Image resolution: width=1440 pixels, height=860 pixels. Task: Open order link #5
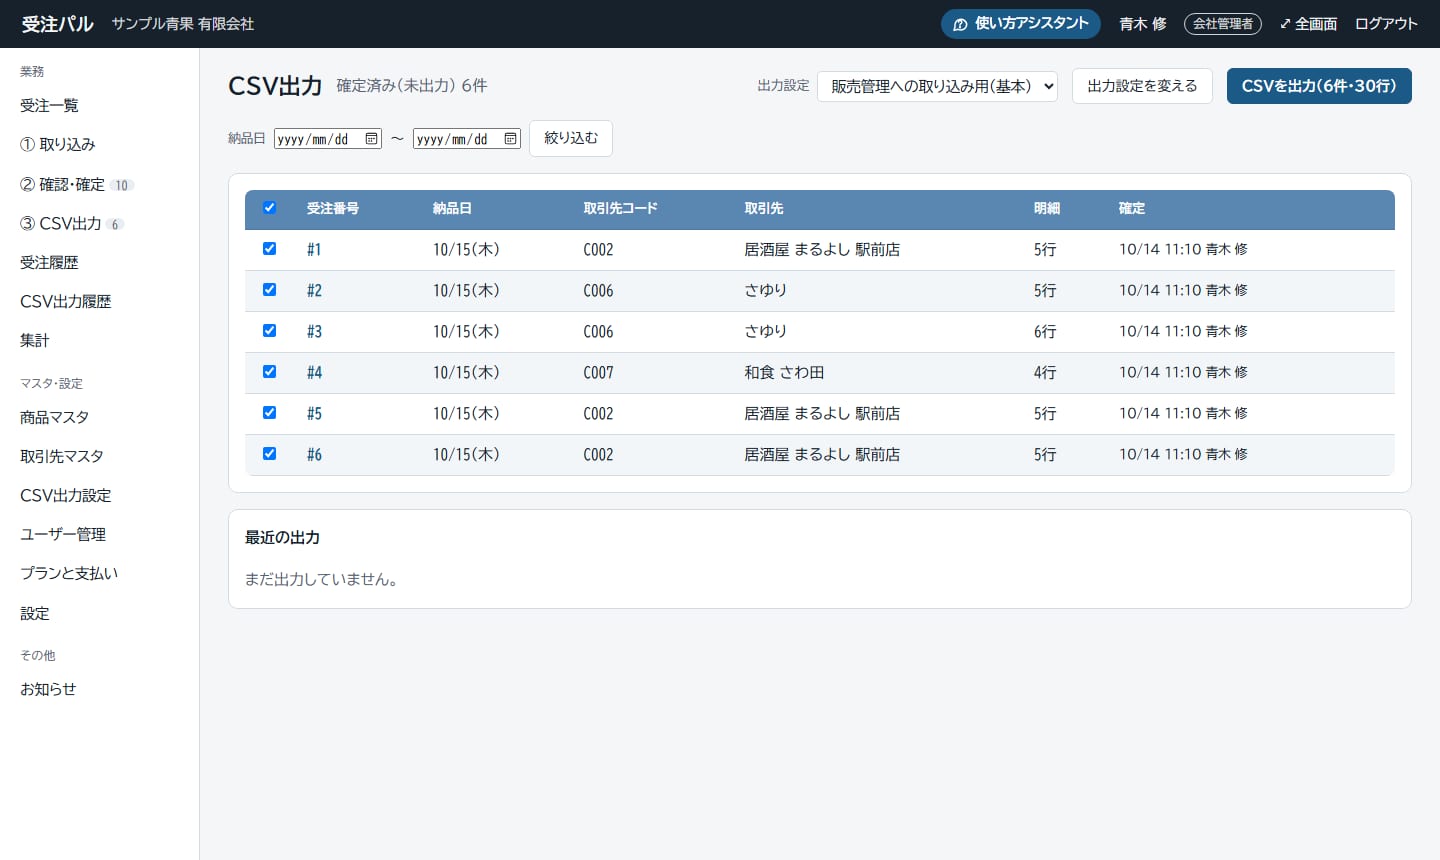point(314,414)
